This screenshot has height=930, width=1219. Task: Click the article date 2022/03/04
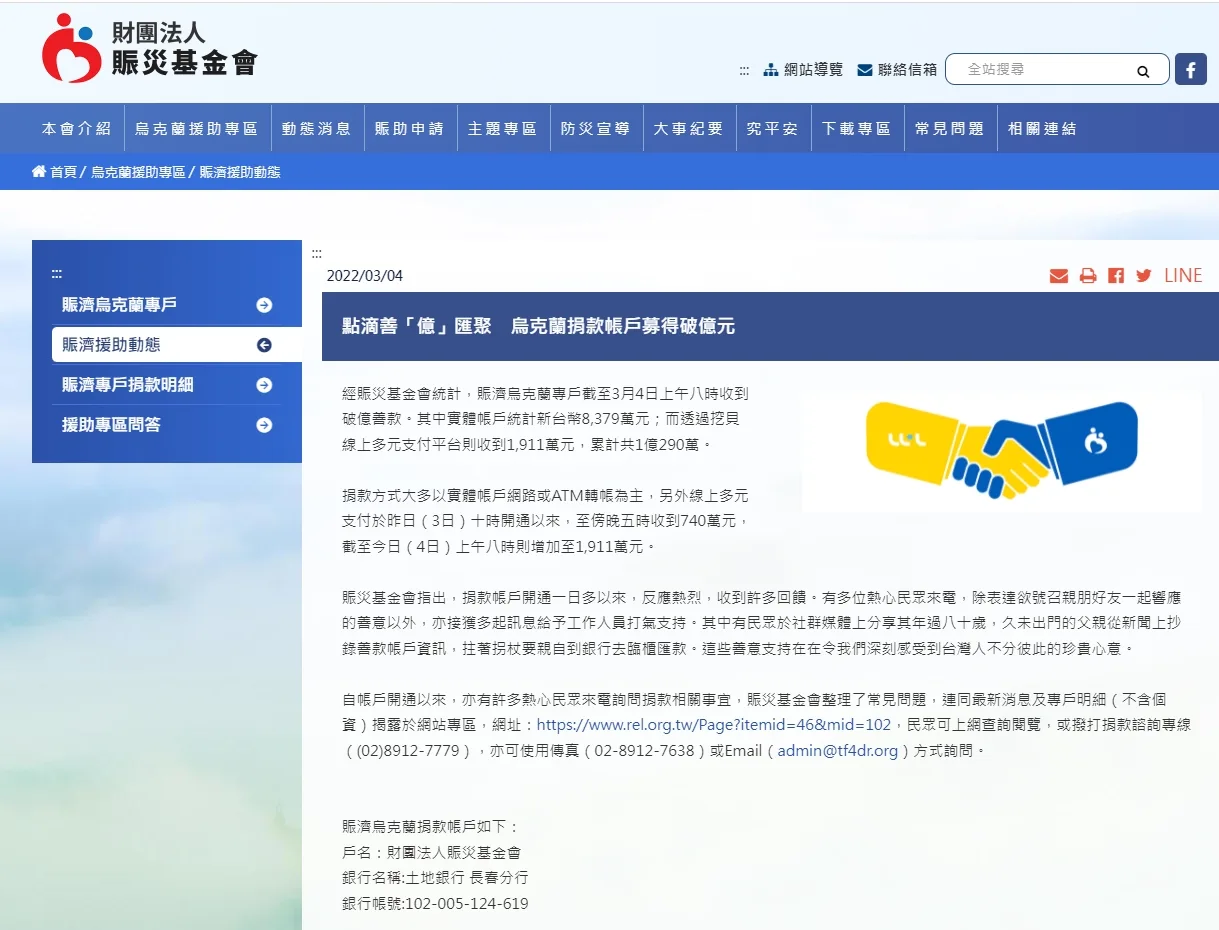(365, 276)
